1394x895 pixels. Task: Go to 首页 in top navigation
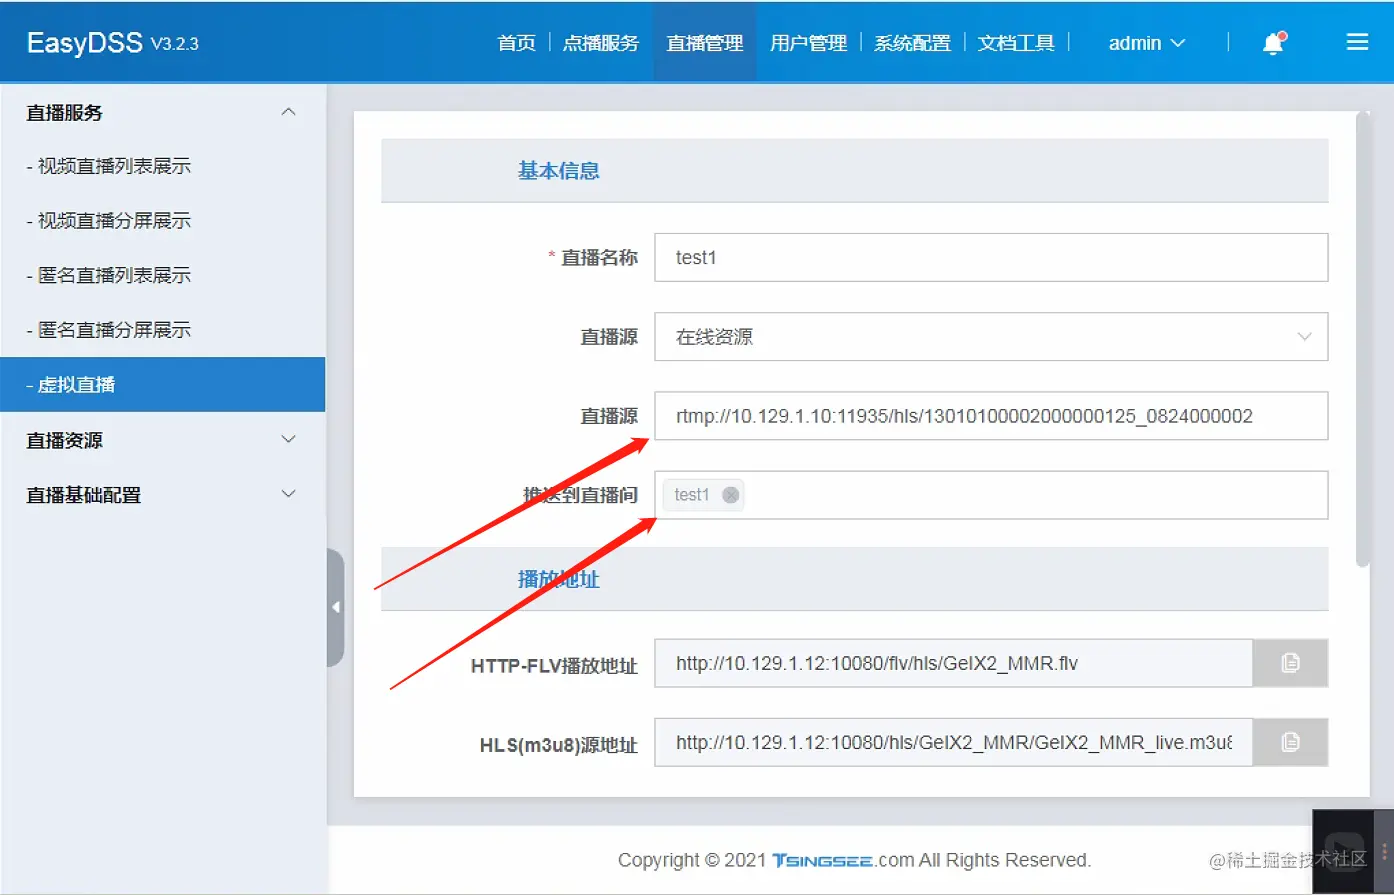tap(517, 43)
